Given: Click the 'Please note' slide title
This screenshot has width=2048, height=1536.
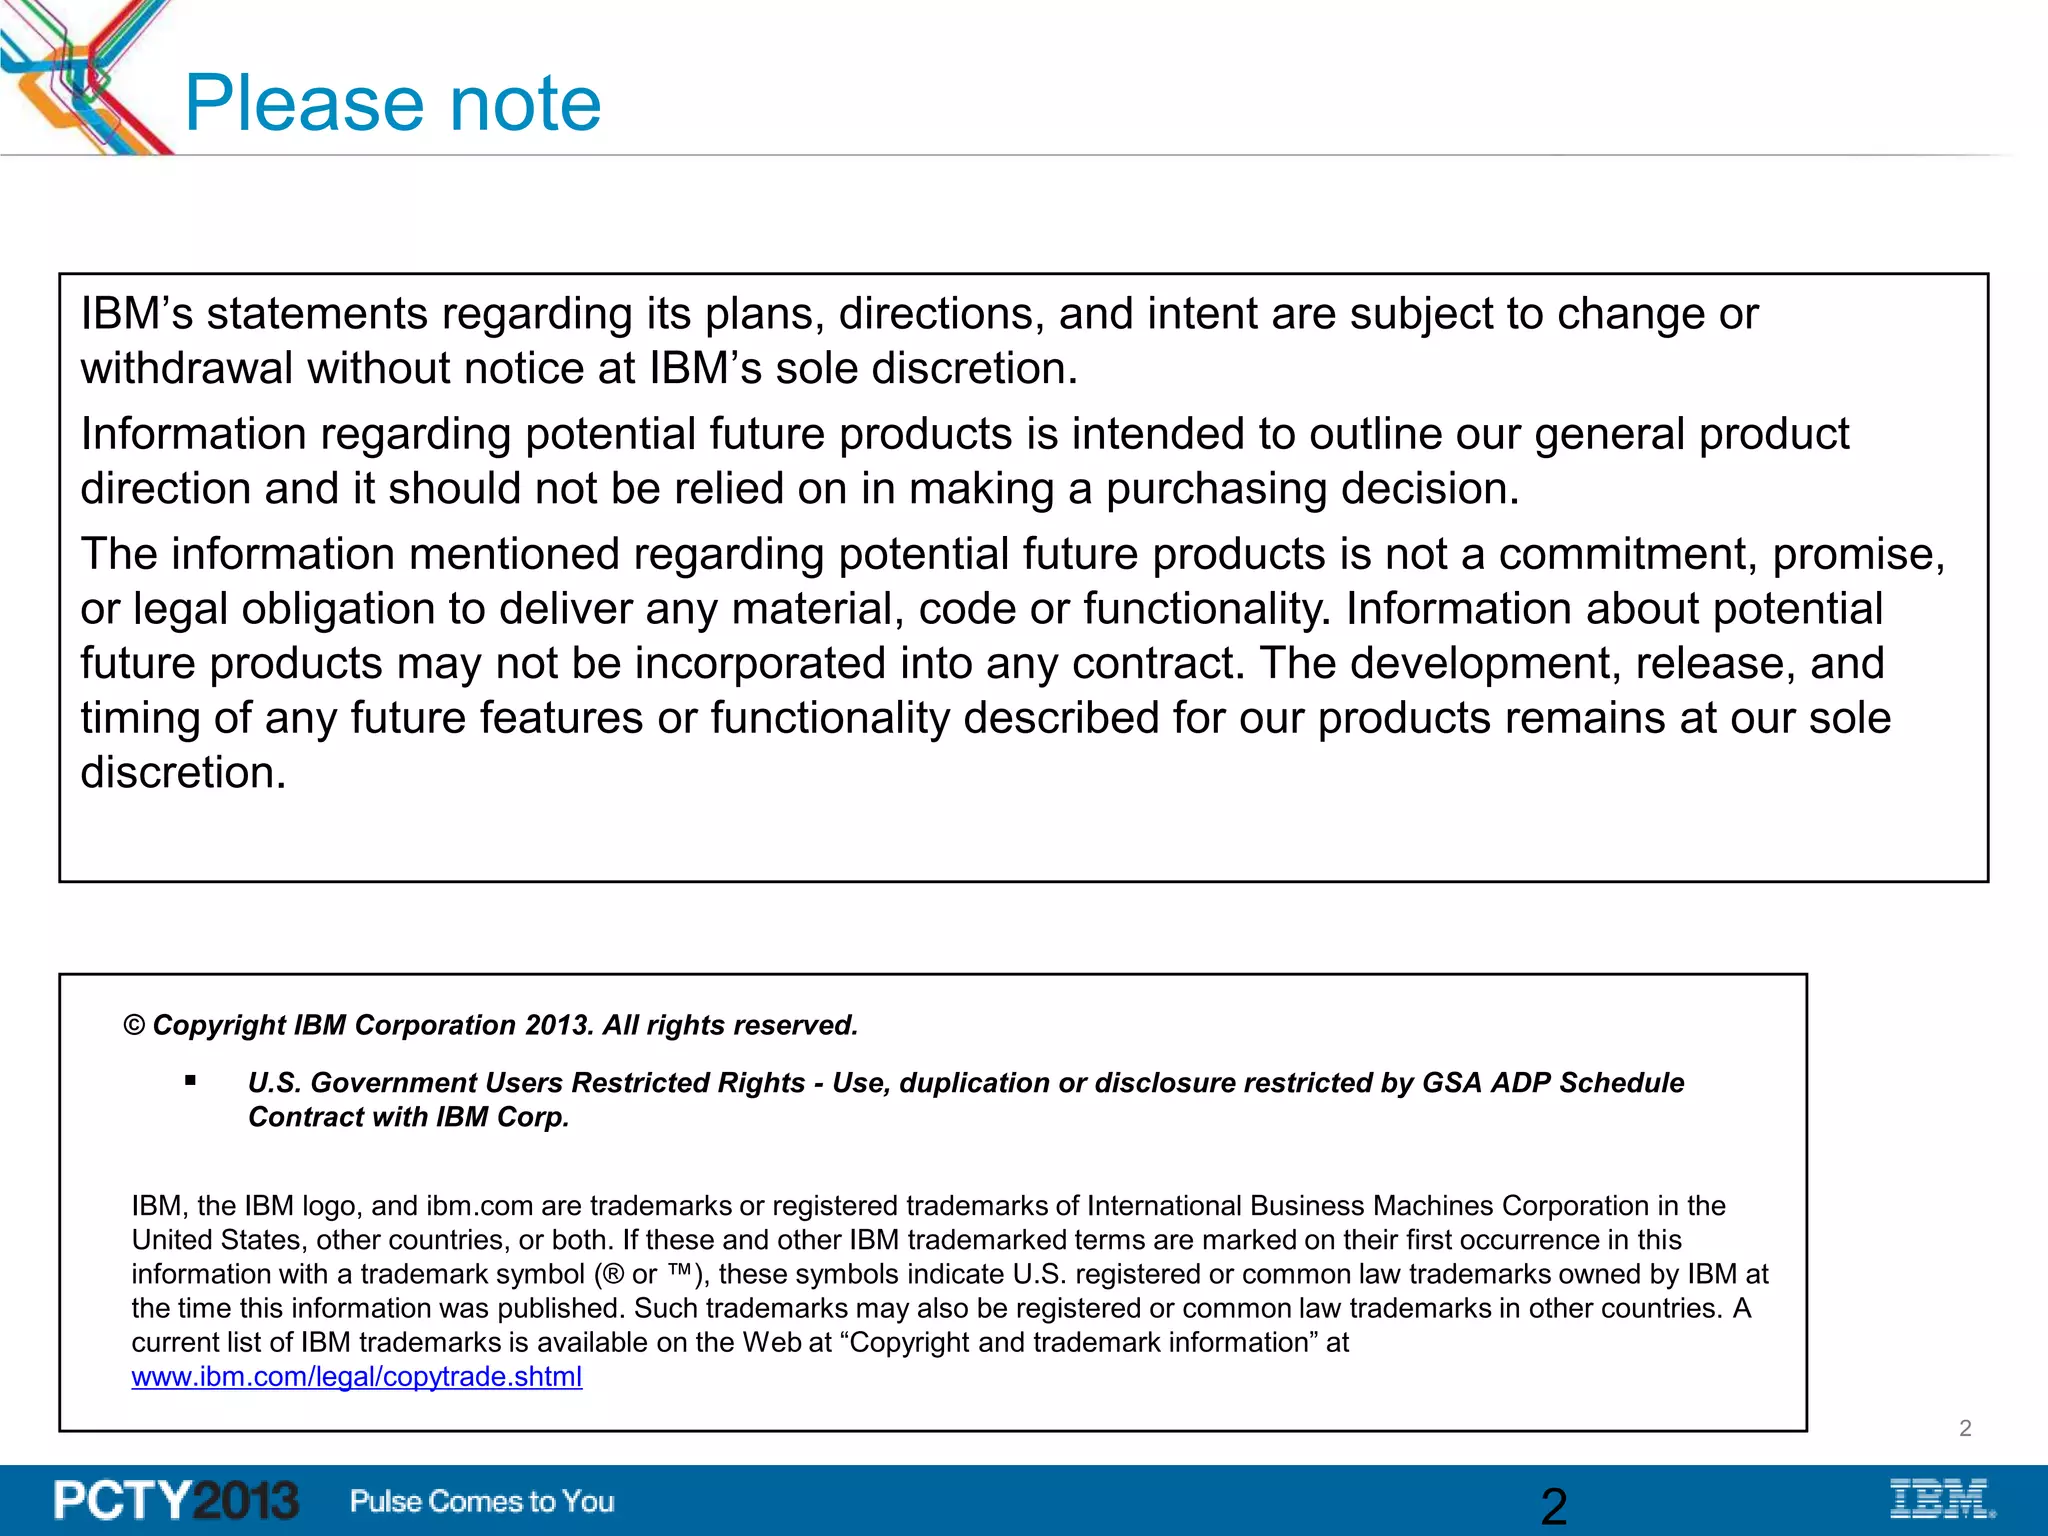Looking at the screenshot, I should click(x=393, y=103).
